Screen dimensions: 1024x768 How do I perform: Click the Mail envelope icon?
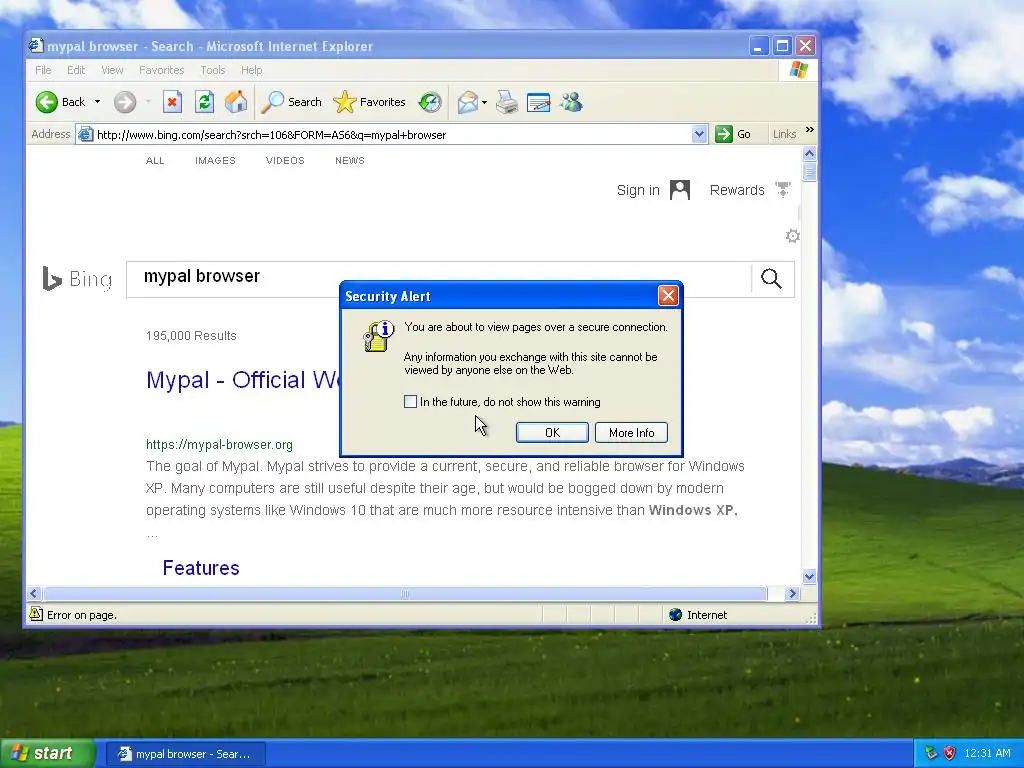click(468, 102)
